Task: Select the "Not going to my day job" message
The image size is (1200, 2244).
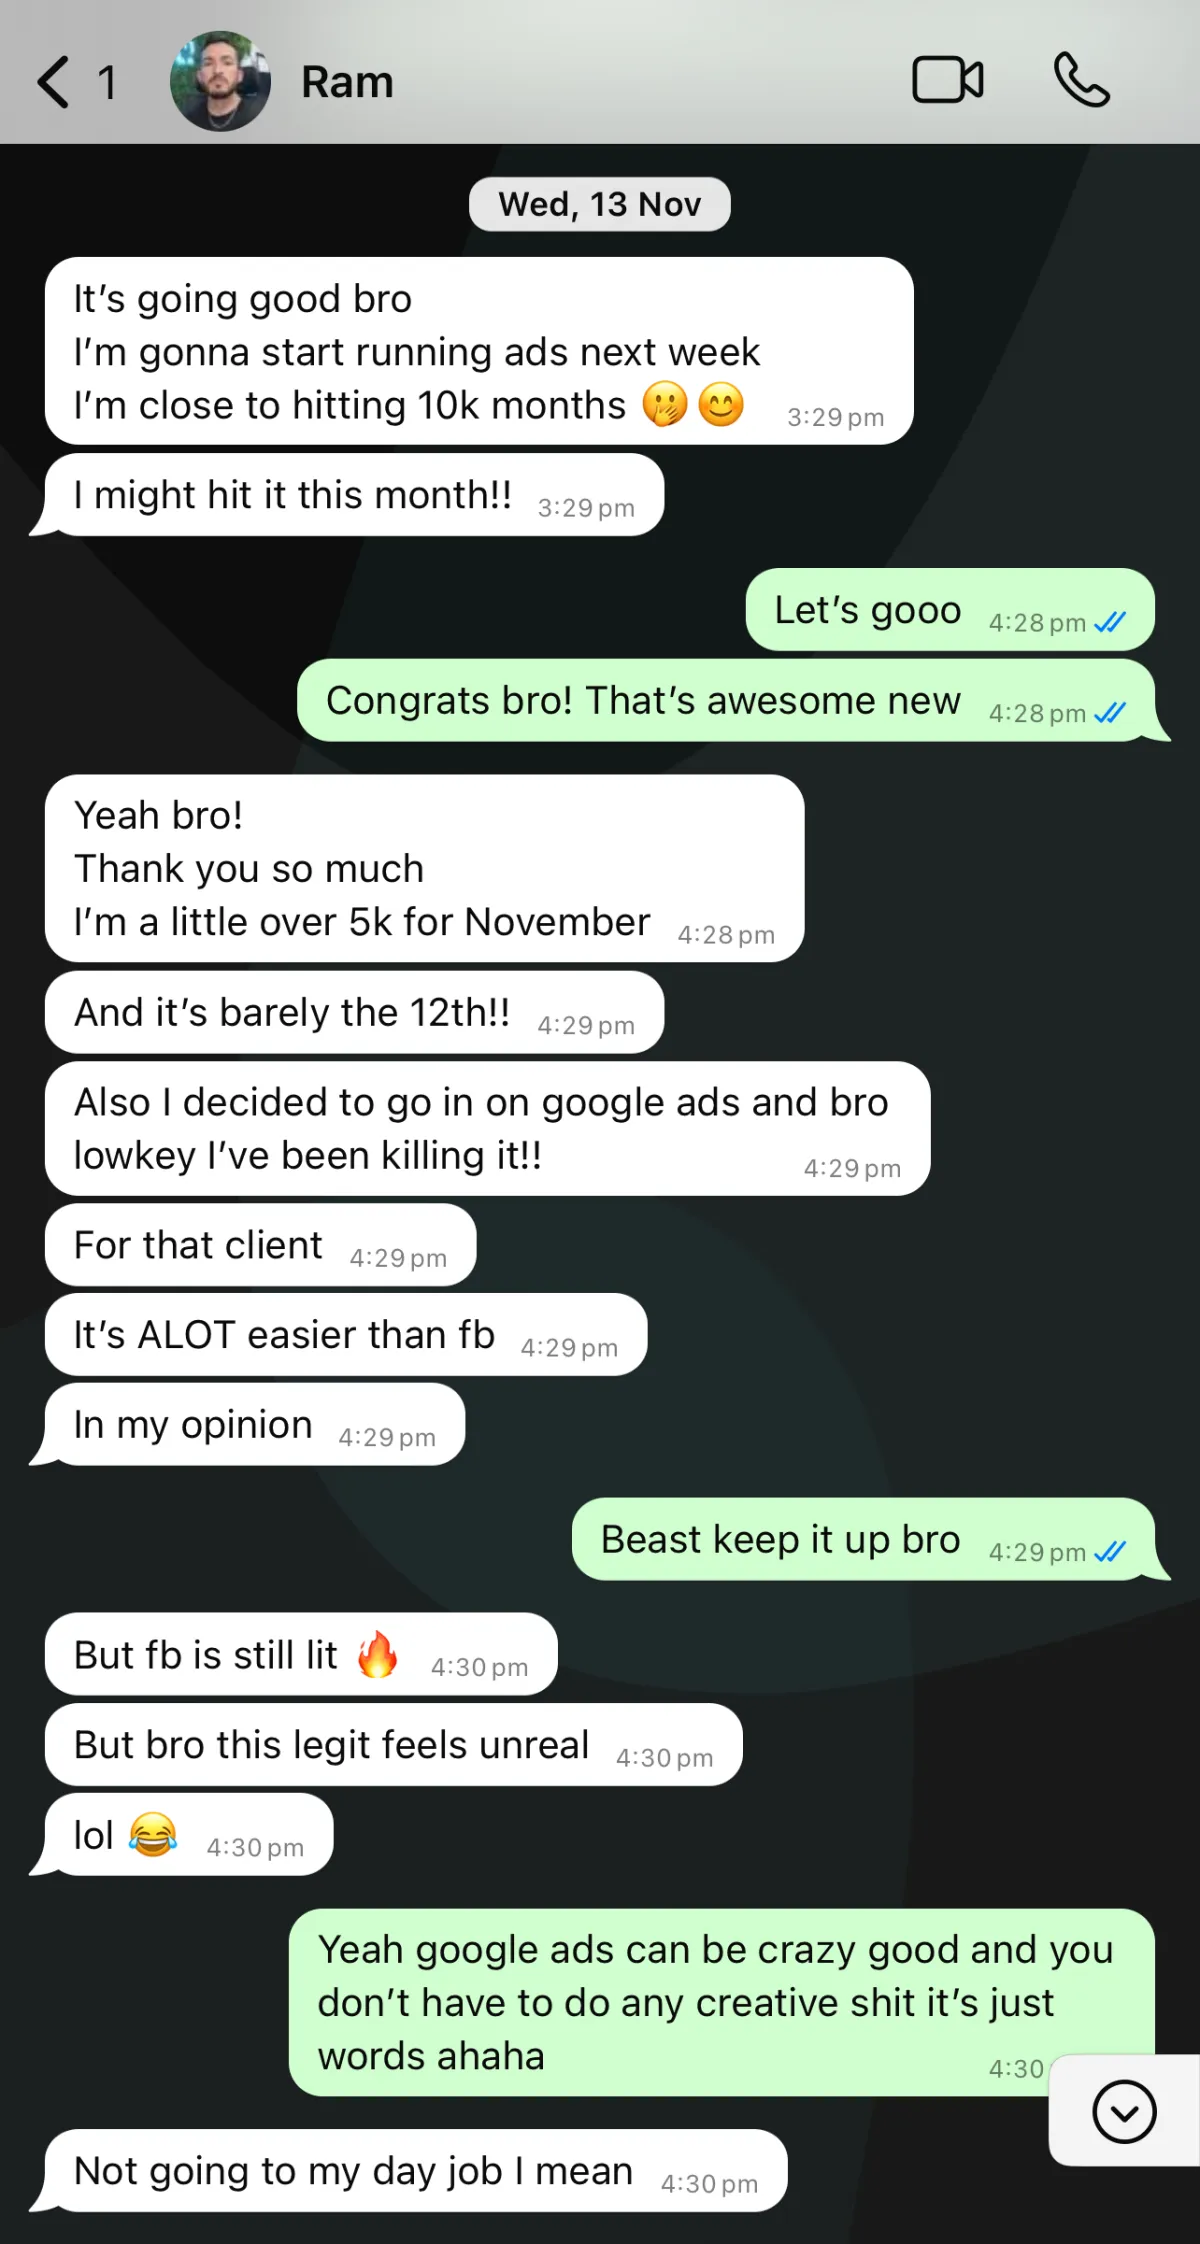Action: 416,2170
